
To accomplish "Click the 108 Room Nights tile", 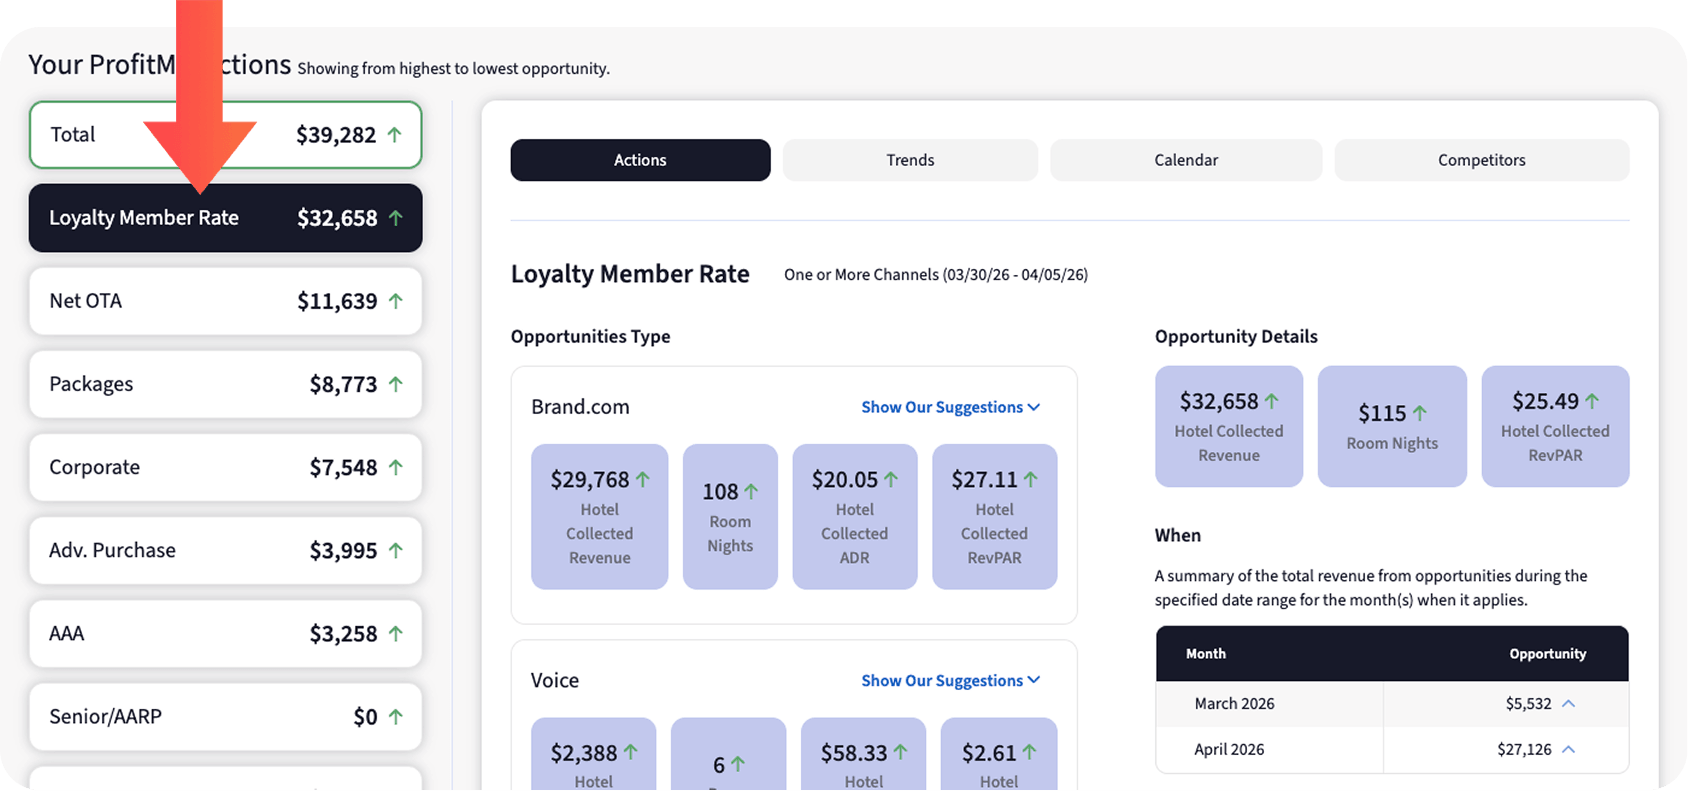I will pyautogui.click(x=730, y=517).
